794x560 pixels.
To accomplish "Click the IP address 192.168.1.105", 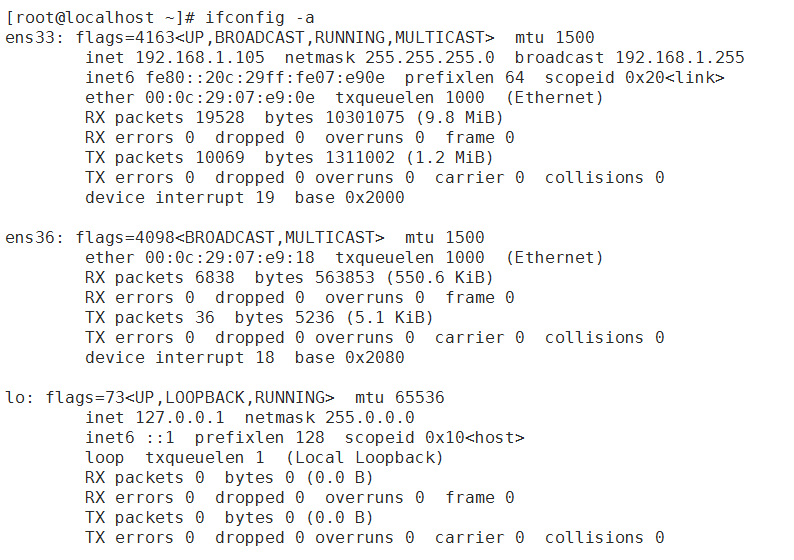I will [x=200, y=57].
